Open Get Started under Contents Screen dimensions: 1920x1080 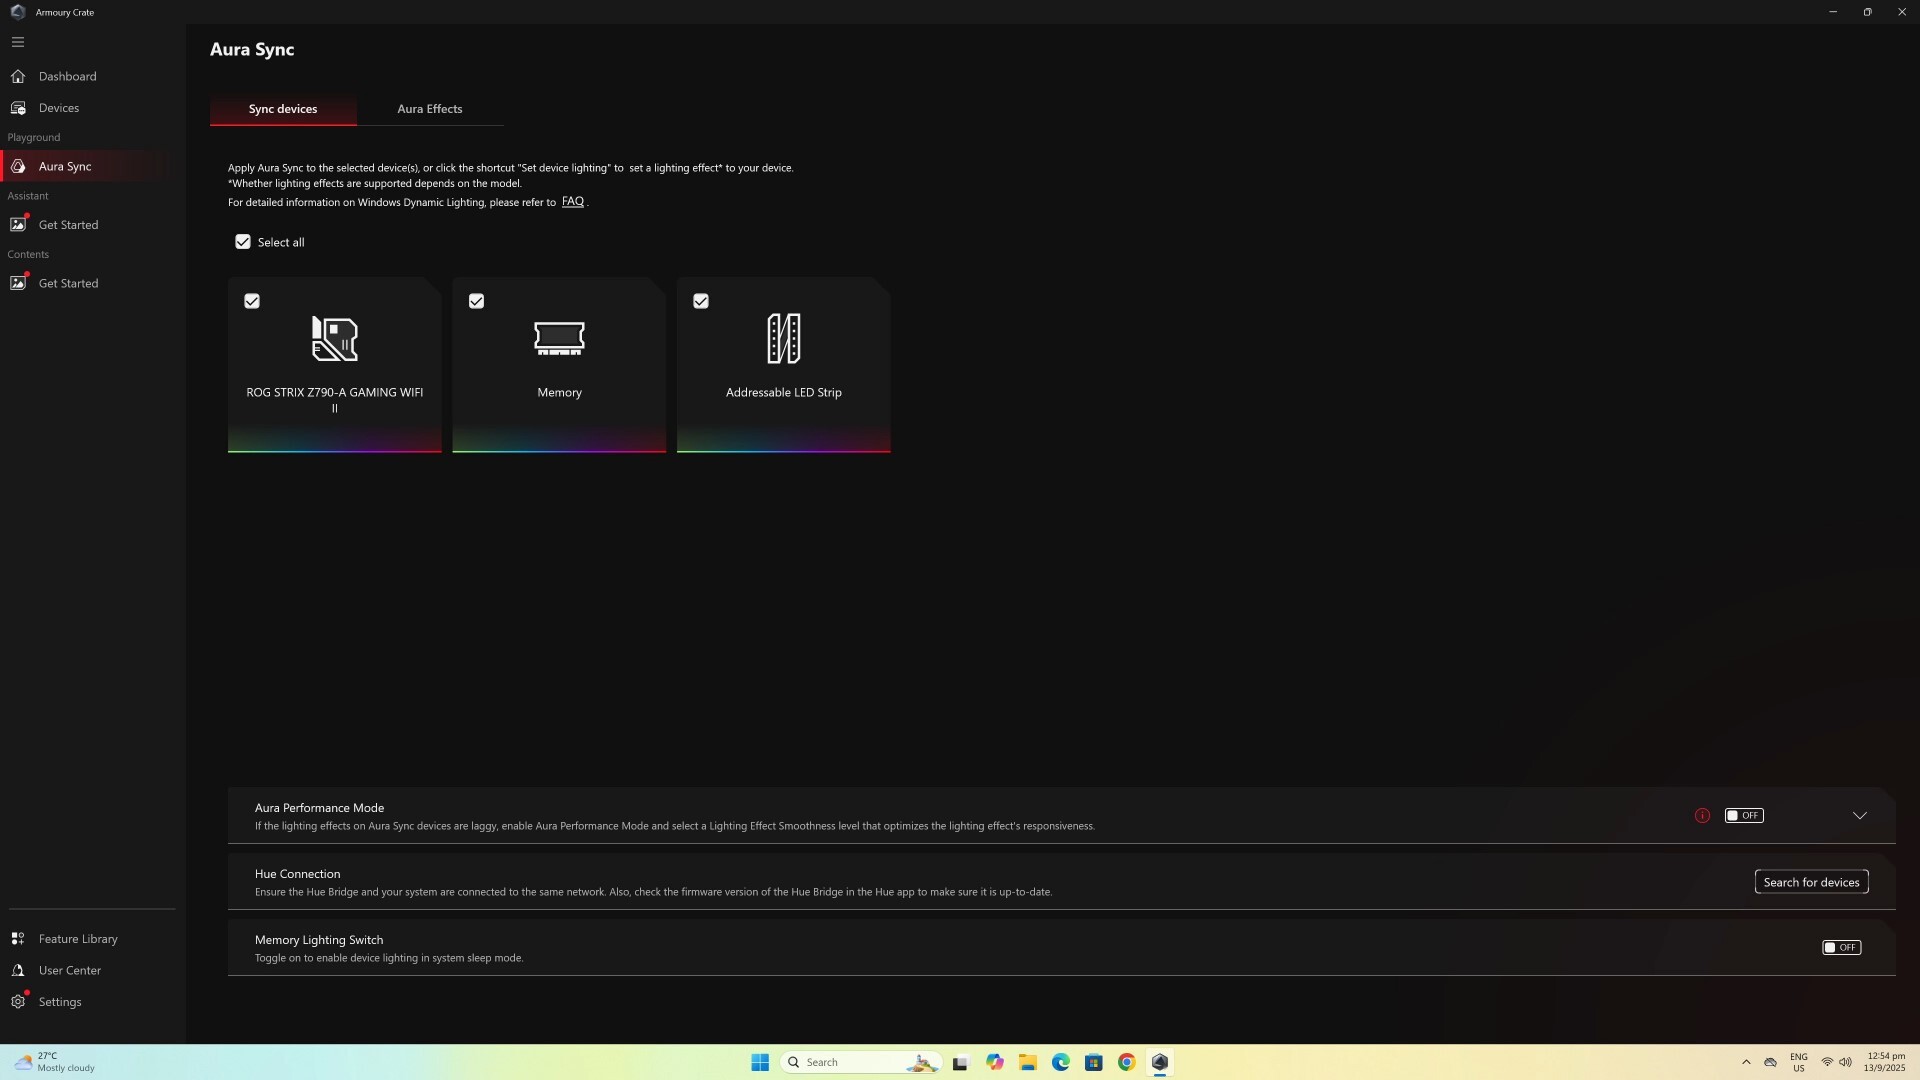(x=68, y=283)
